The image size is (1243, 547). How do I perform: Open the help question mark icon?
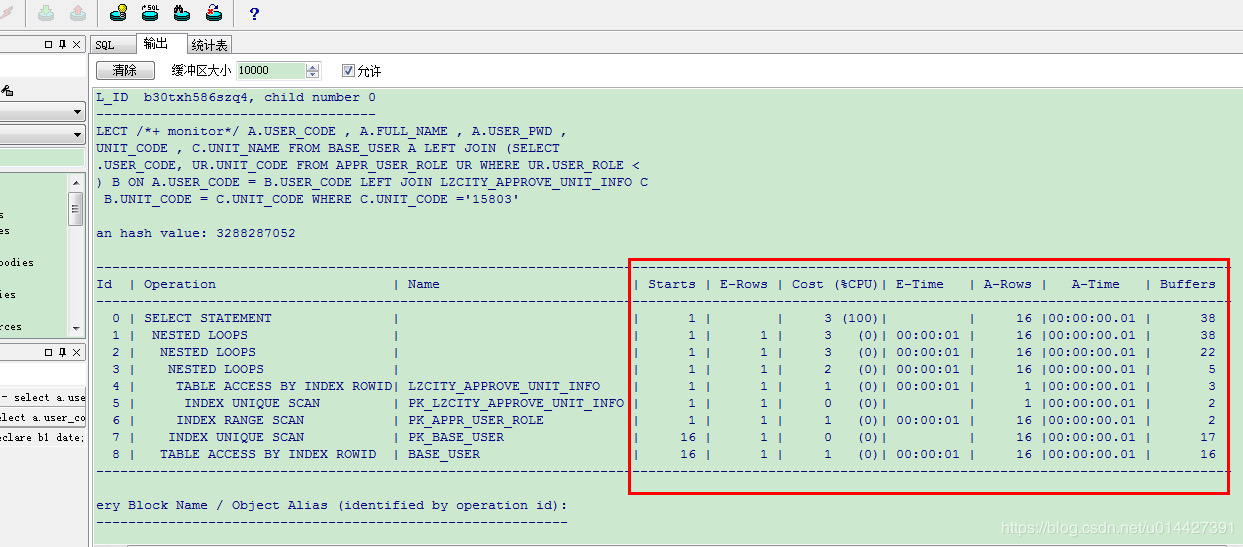(254, 13)
